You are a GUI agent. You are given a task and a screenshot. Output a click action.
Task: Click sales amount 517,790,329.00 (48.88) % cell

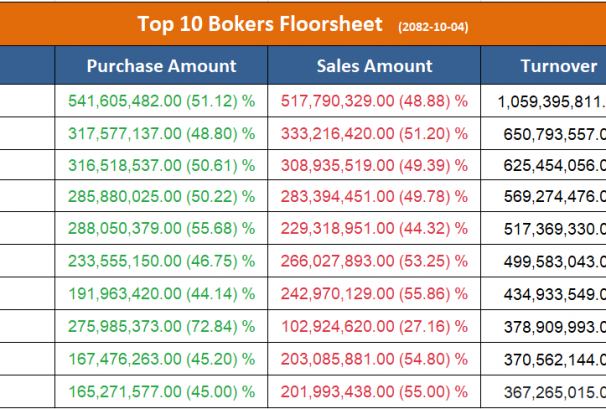click(x=374, y=101)
